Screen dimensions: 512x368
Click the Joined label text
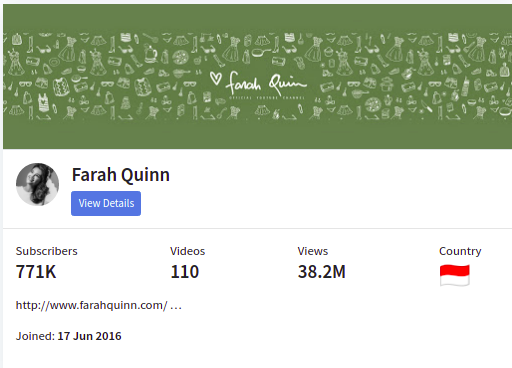click(x=35, y=336)
